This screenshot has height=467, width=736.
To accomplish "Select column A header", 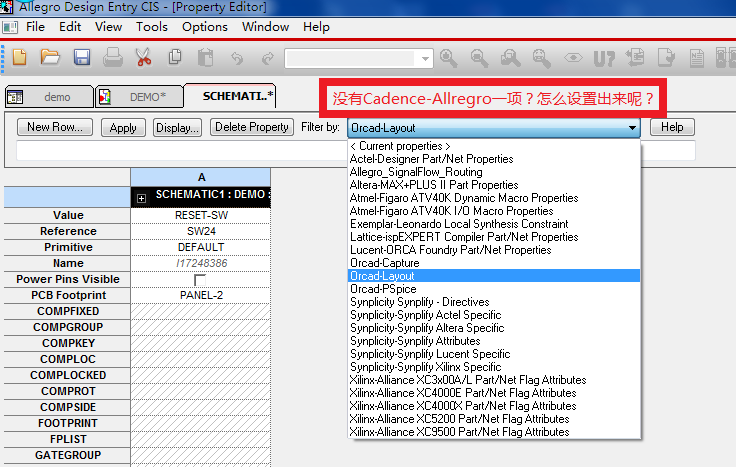I will 201,177.
